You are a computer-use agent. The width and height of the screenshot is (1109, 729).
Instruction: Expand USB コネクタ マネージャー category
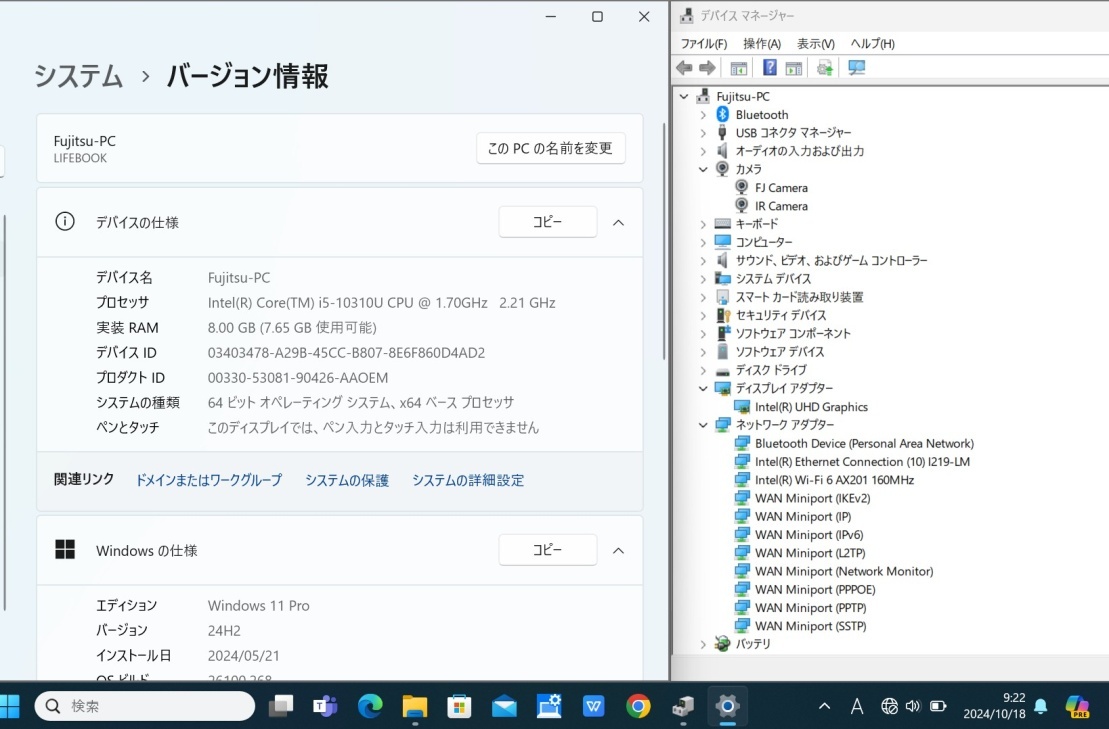(703, 133)
